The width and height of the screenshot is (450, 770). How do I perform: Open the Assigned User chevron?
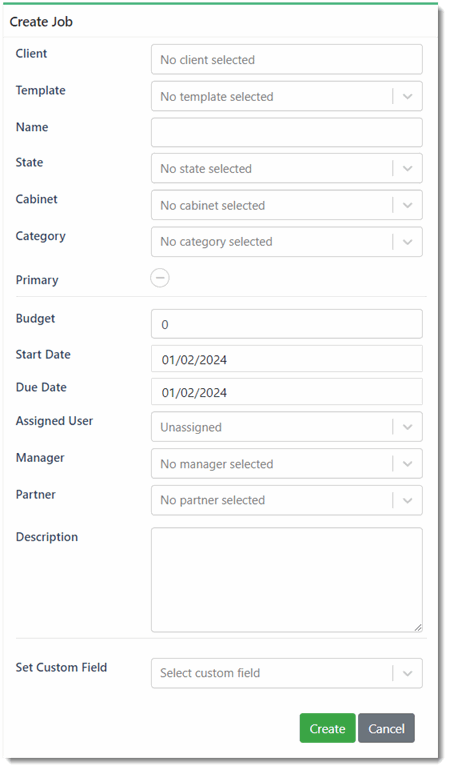(x=407, y=427)
